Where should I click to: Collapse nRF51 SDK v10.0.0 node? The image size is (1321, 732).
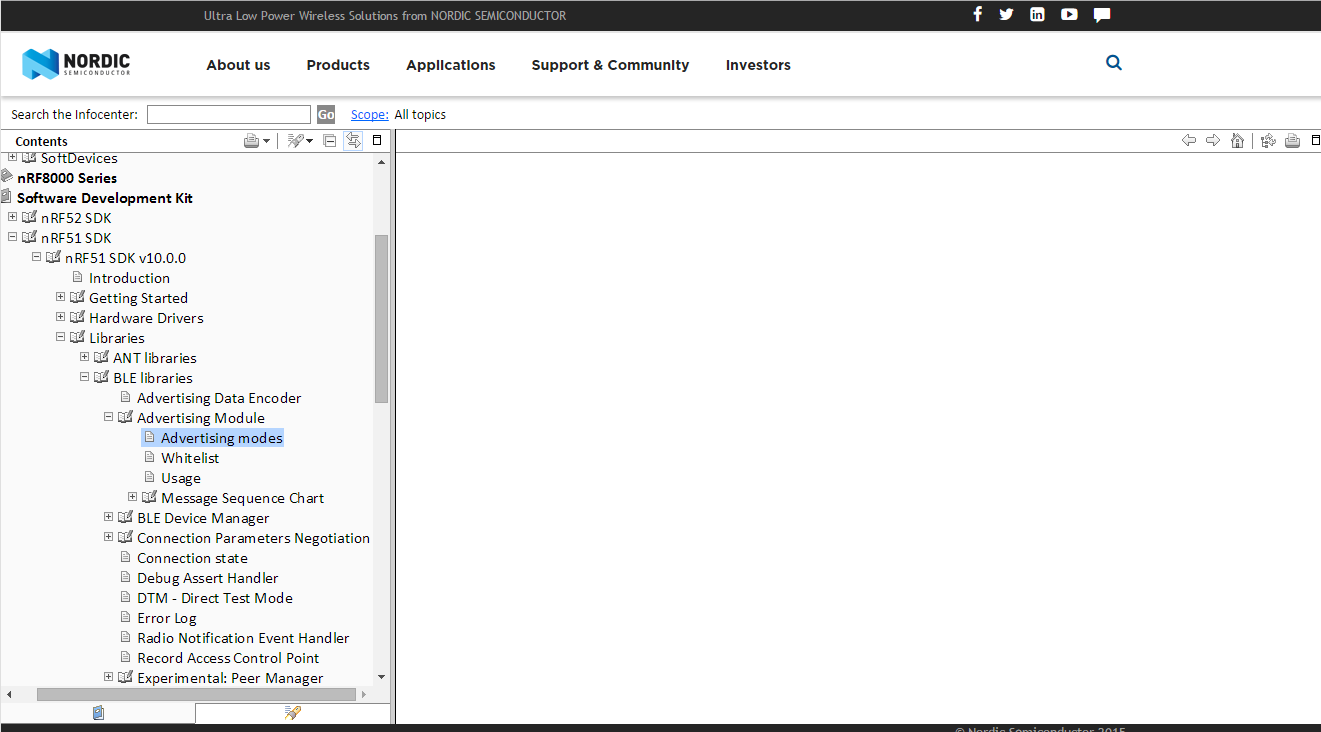tap(36, 257)
